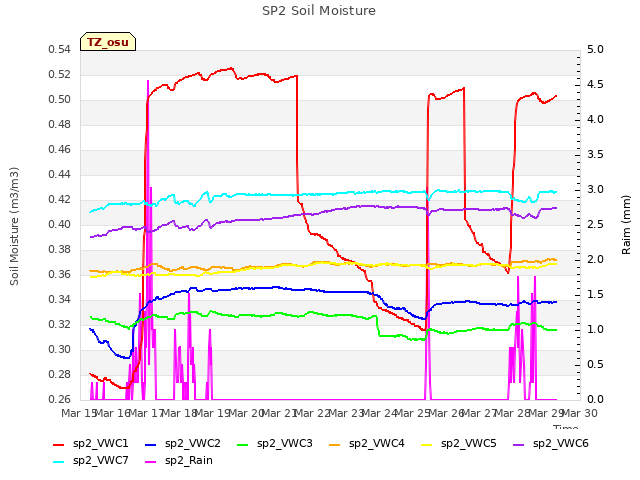Click the Soil Moisture (m3/m3) axis label
Screen dimensions: 640x480
coord(14,226)
